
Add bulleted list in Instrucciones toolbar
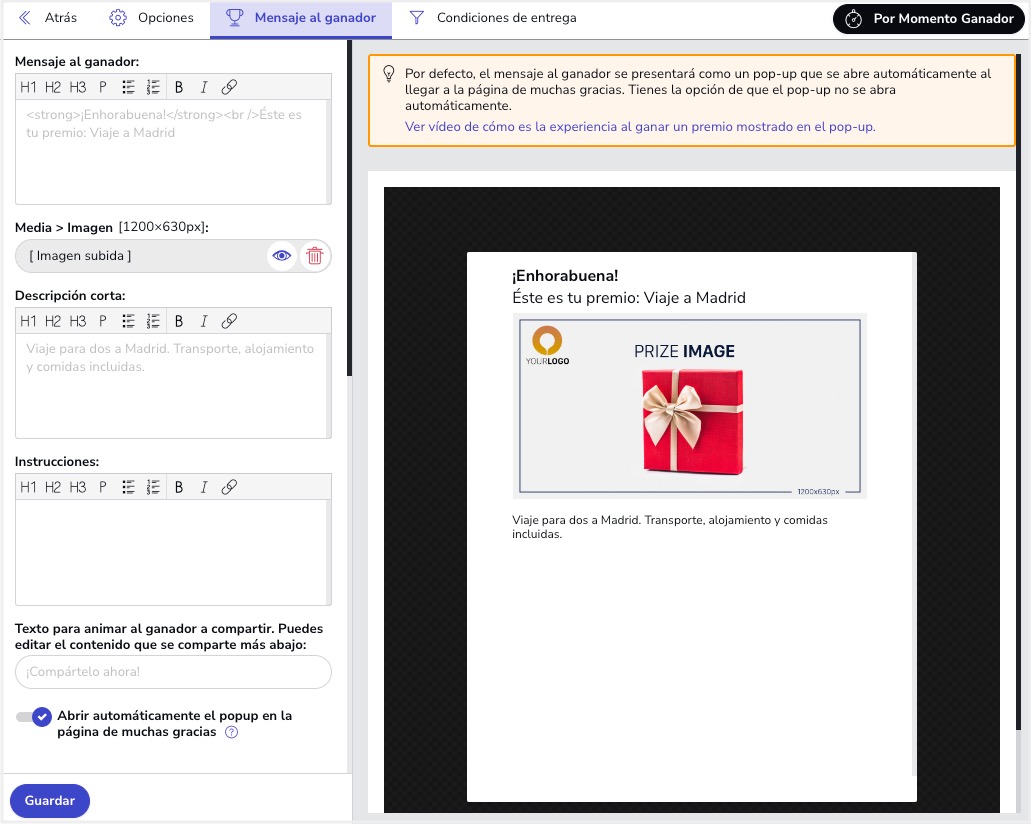(128, 487)
